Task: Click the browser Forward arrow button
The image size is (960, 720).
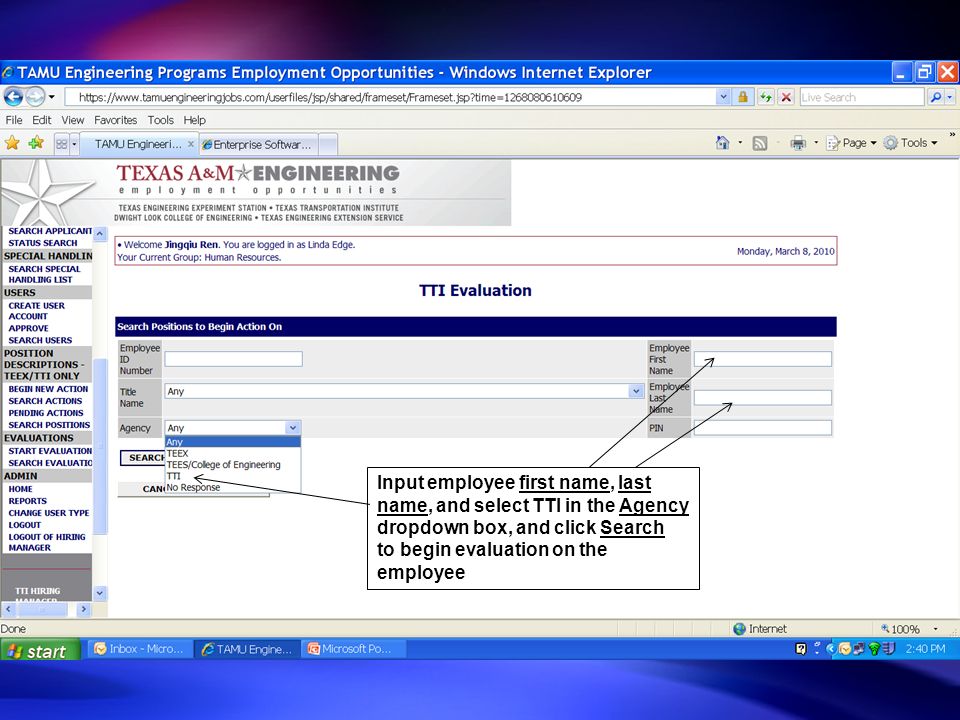Action: [35, 96]
